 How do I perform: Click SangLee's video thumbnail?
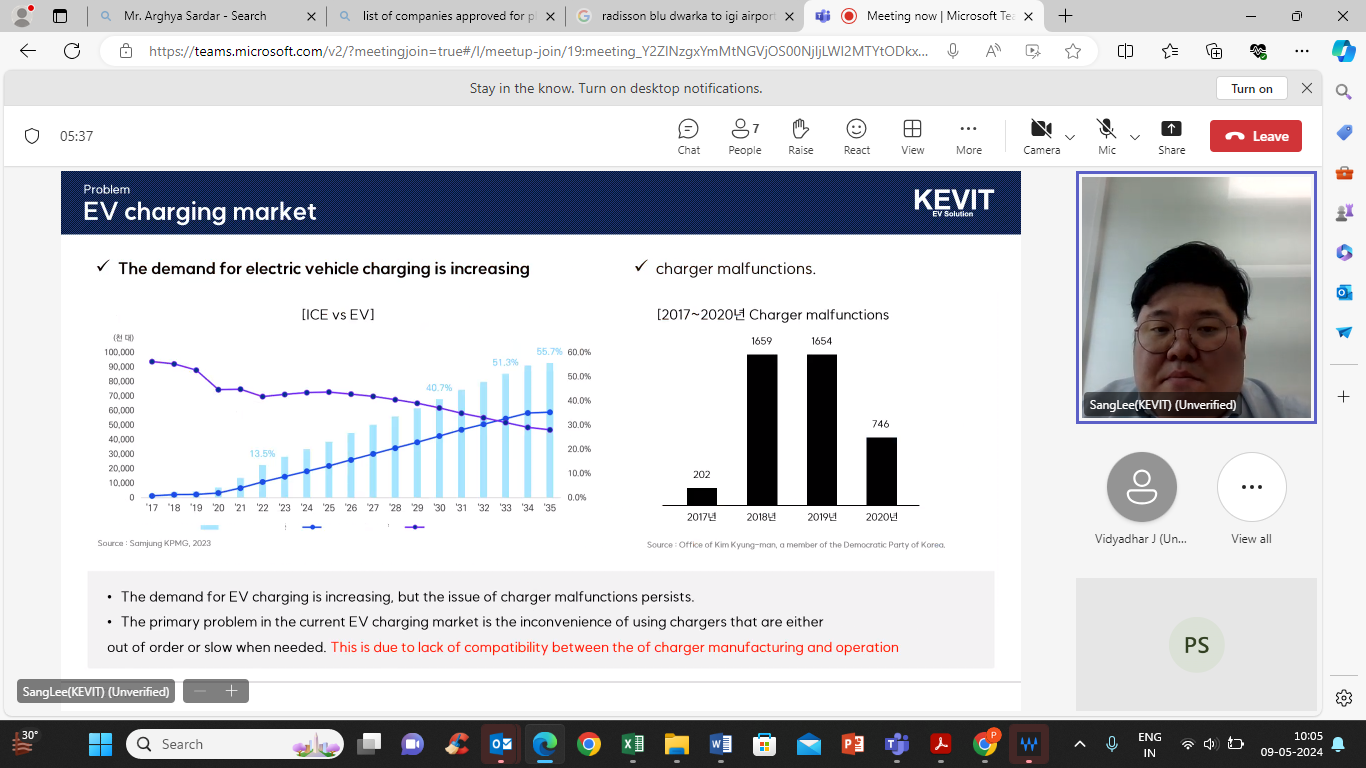tap(1196, 297)
